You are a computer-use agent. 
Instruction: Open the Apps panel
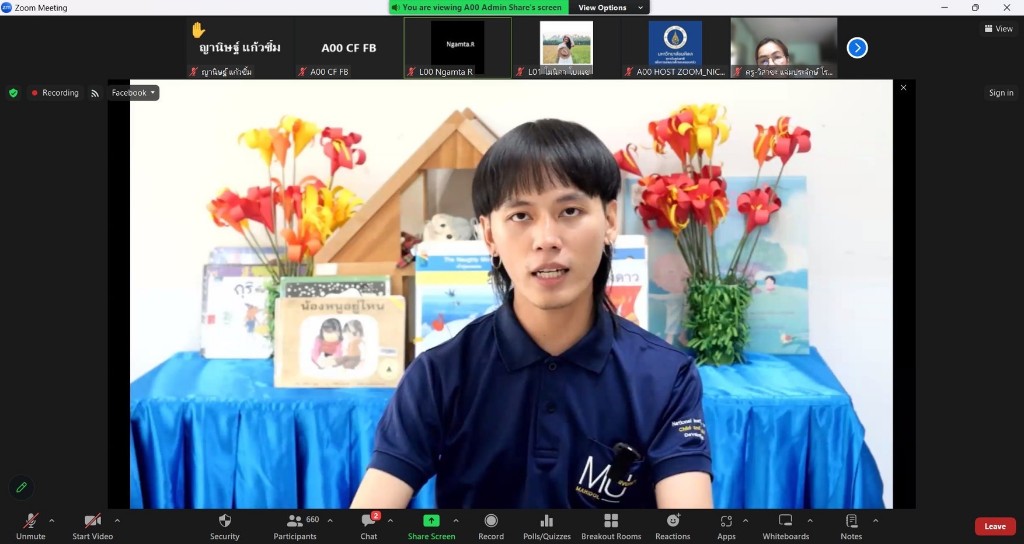pos(726,526)
